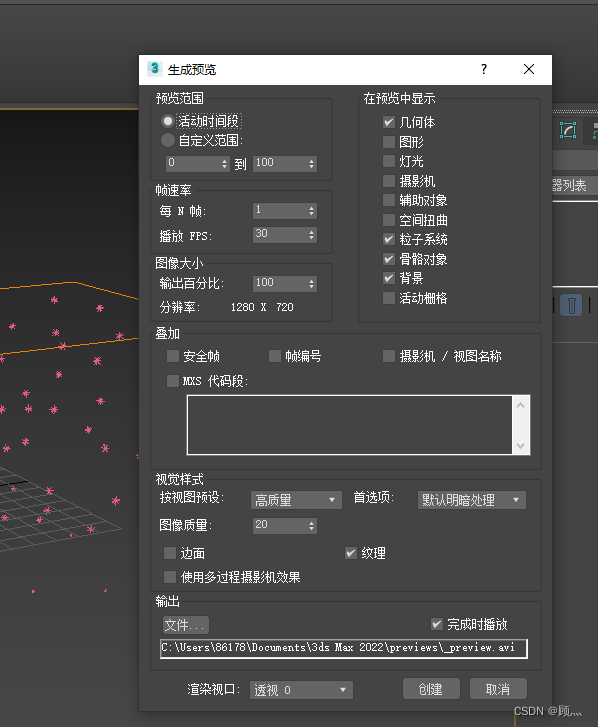
Task: Select the 活动时间段 radio button
Action: coord(167,121)
